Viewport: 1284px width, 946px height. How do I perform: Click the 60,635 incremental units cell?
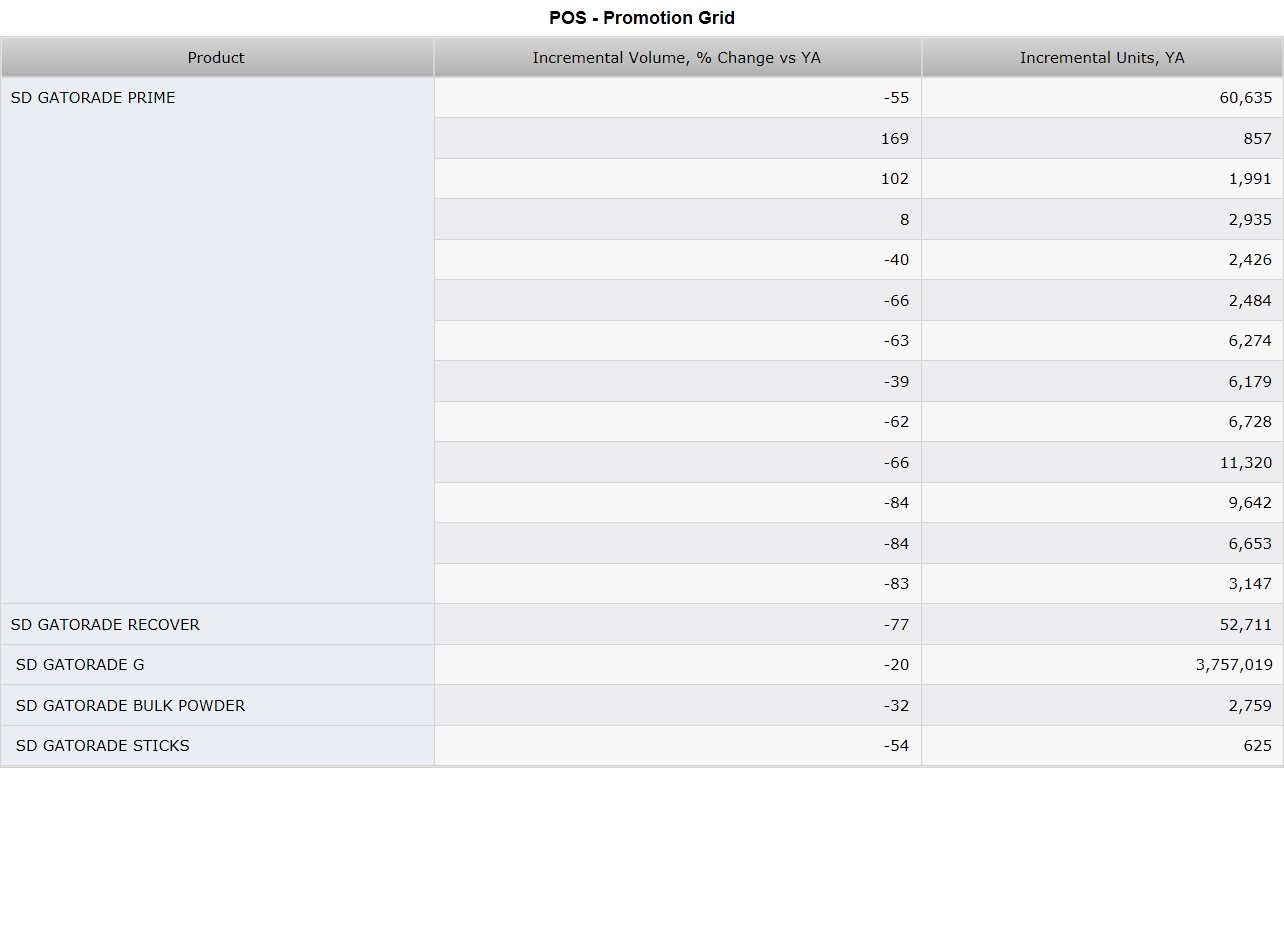coord(1102,98)
